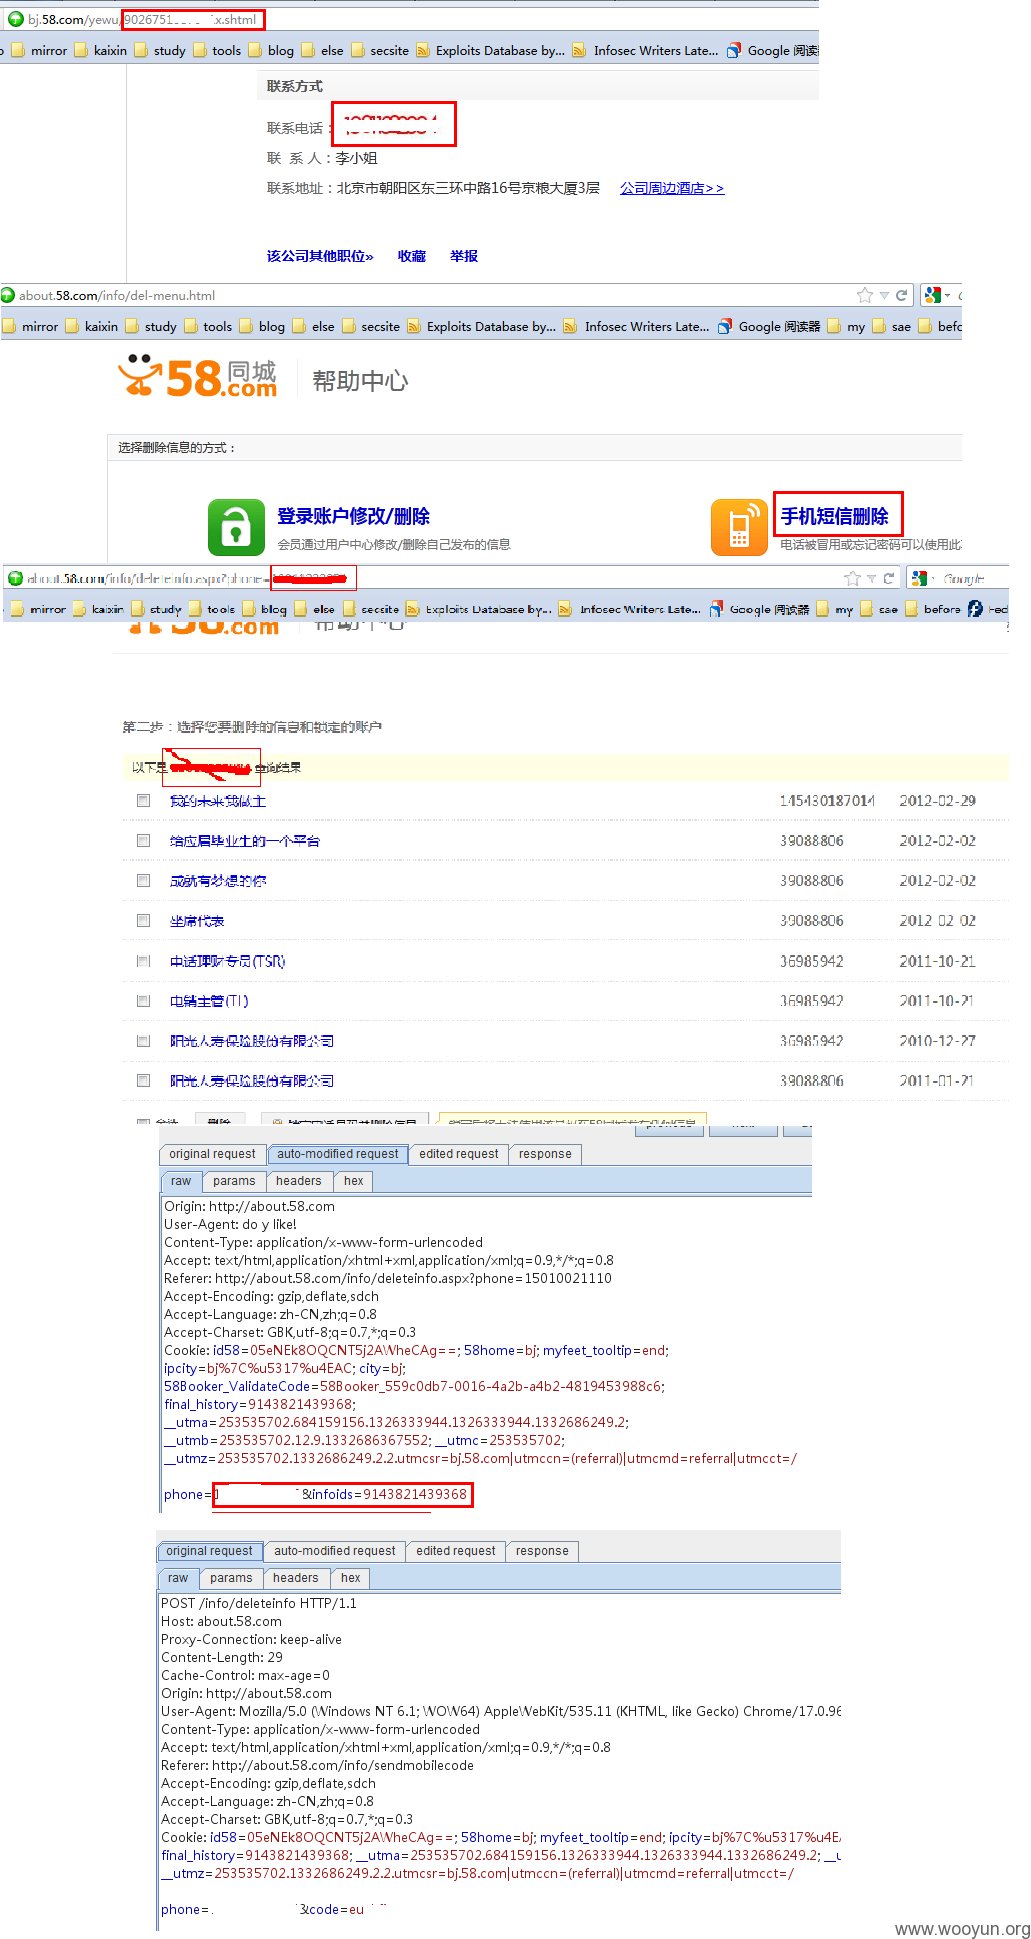Click Google search engine icon in del-menu.html window
1031x1939 pixels.
pyautogui.click(x=933, y=295)
